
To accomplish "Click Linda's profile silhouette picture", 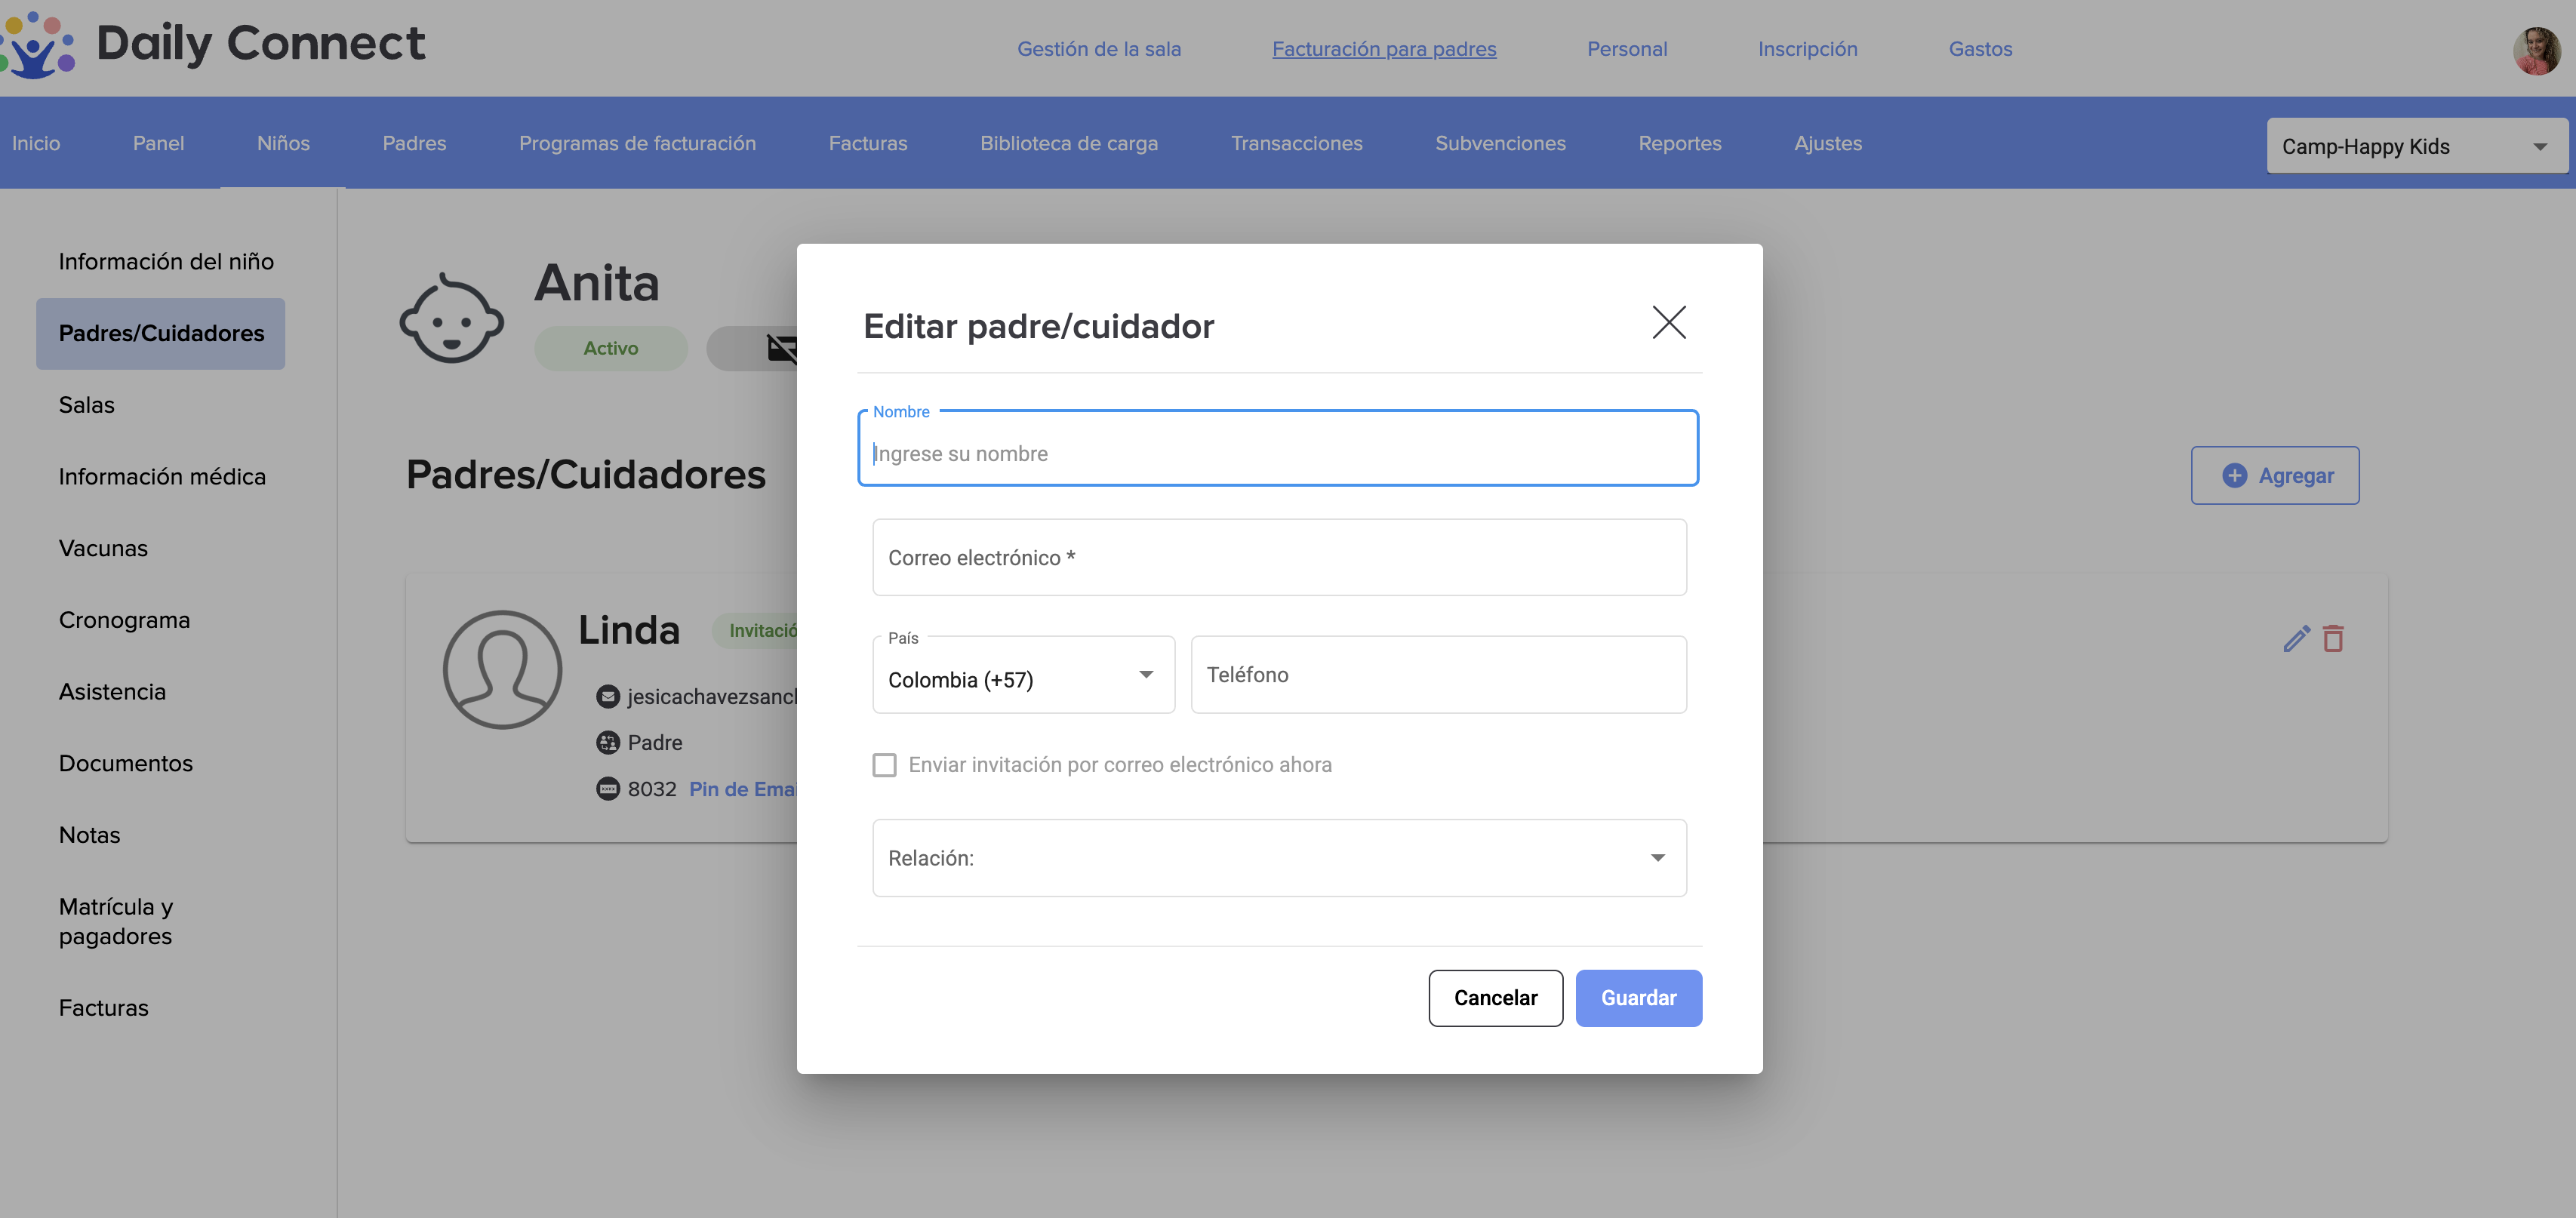I will (x=502, y=669).
